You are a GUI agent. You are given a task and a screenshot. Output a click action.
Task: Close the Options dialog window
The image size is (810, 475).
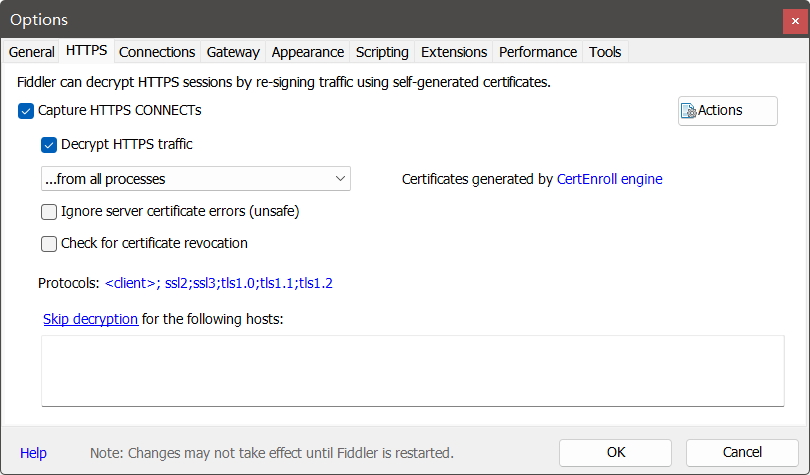[795, 21]
